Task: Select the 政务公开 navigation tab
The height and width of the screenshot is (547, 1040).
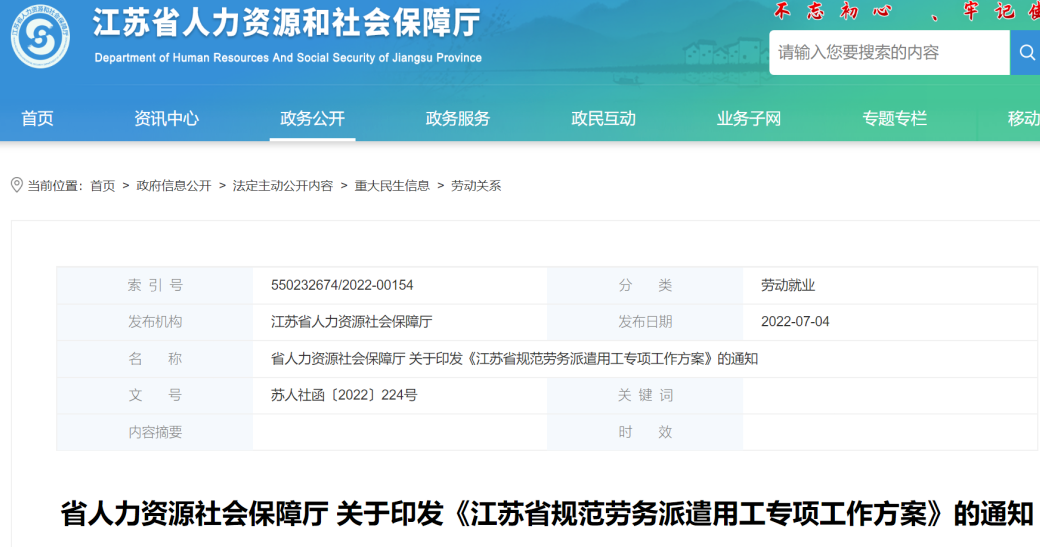Action: tap(312, 118)
